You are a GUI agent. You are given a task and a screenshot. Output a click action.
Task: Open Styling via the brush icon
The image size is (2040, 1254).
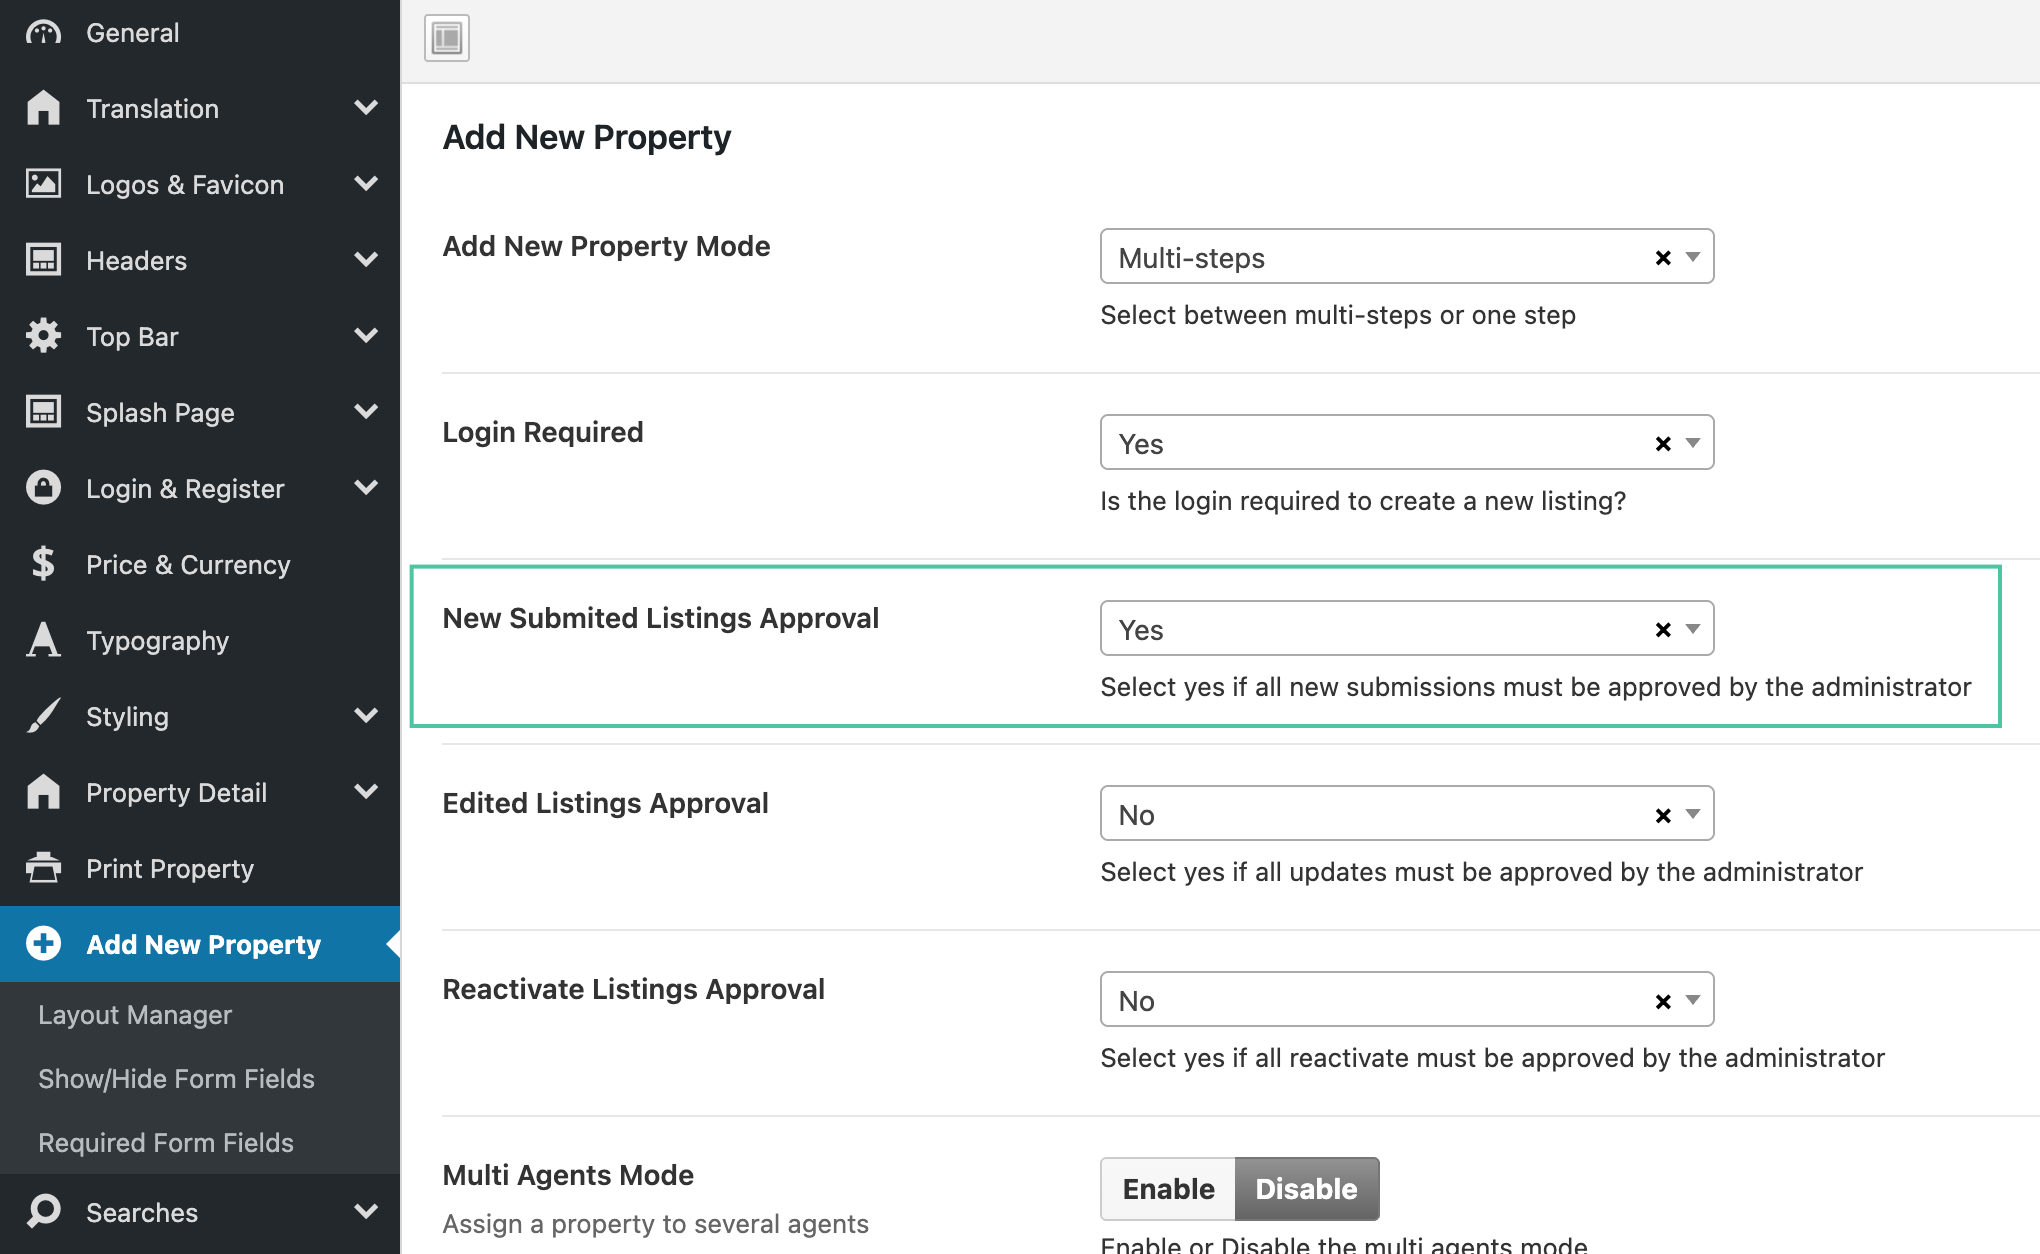point(42,716)
